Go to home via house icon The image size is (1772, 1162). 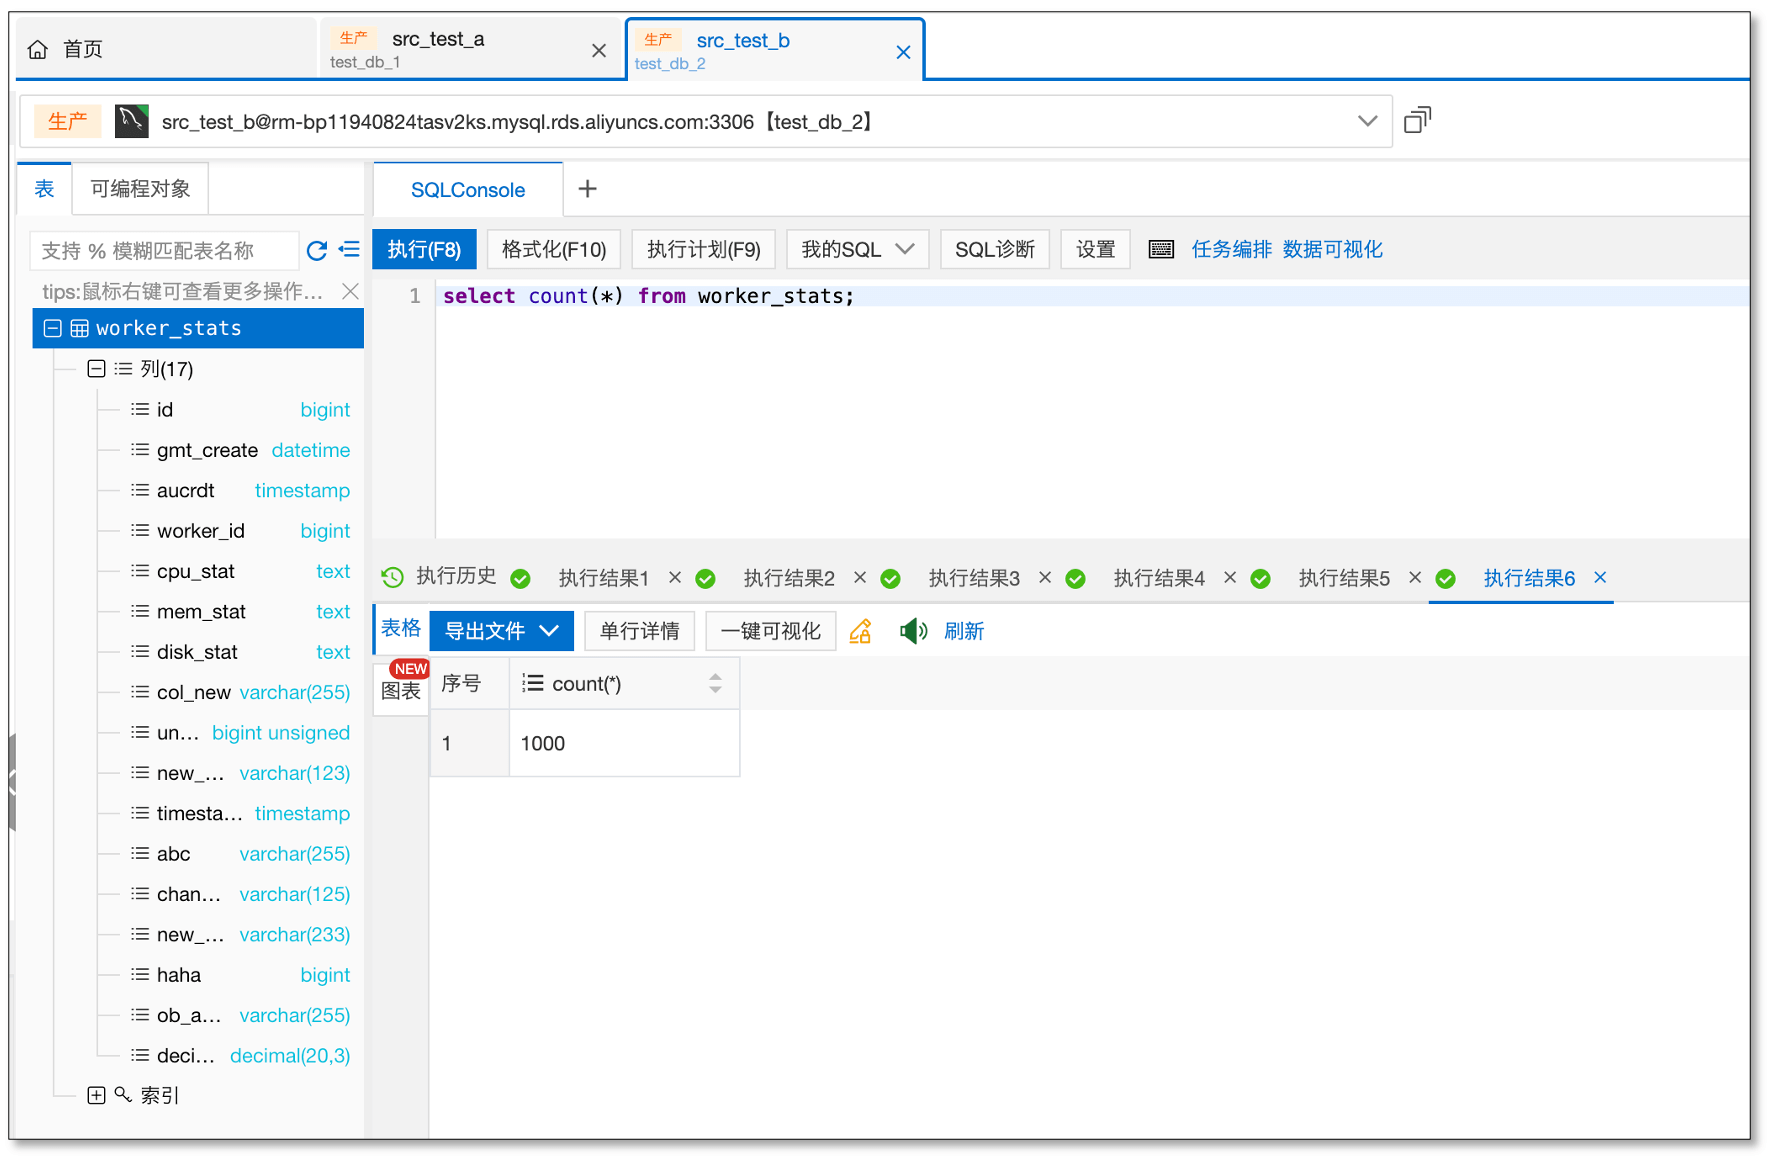(x=38, y=49)
